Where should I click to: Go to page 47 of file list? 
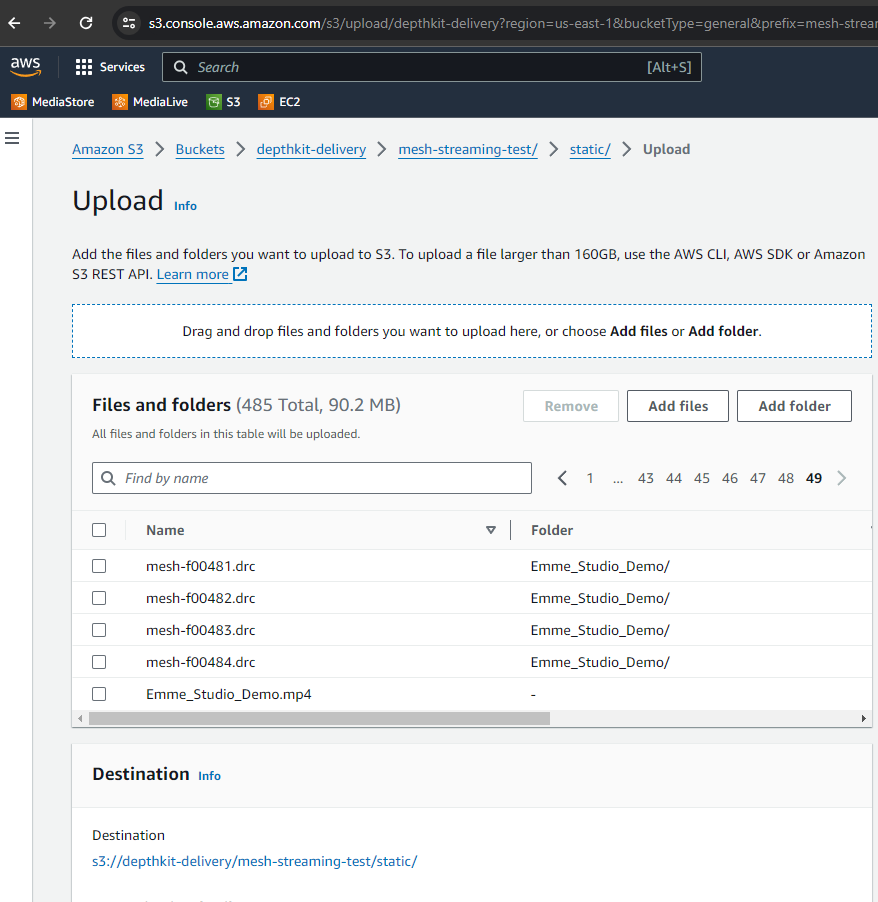758,478
